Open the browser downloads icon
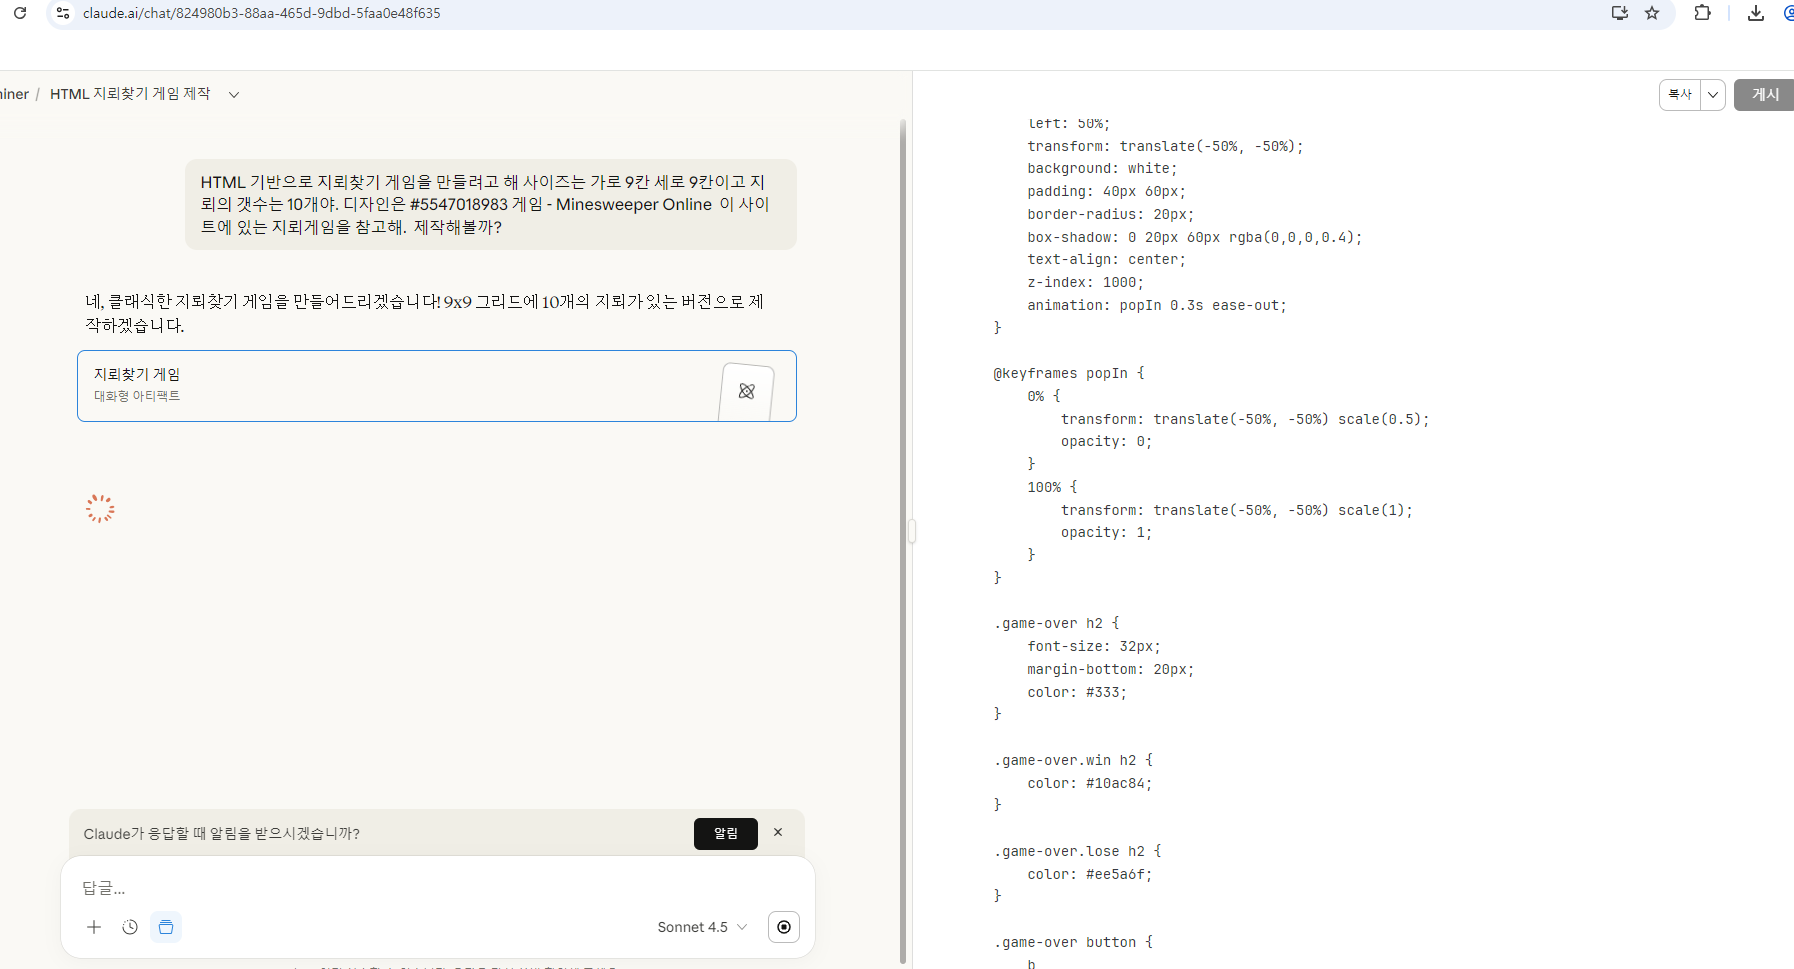This screenshot has height=969, width=1794. [x=1755, y=13]
